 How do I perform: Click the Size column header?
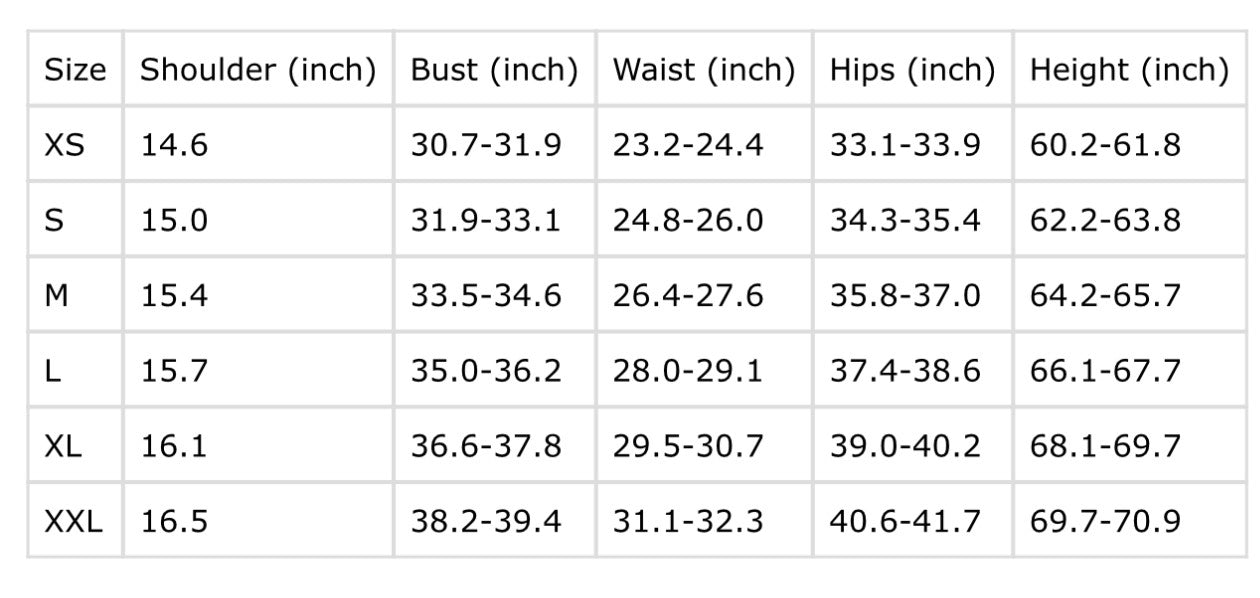(x=75, y=70)
